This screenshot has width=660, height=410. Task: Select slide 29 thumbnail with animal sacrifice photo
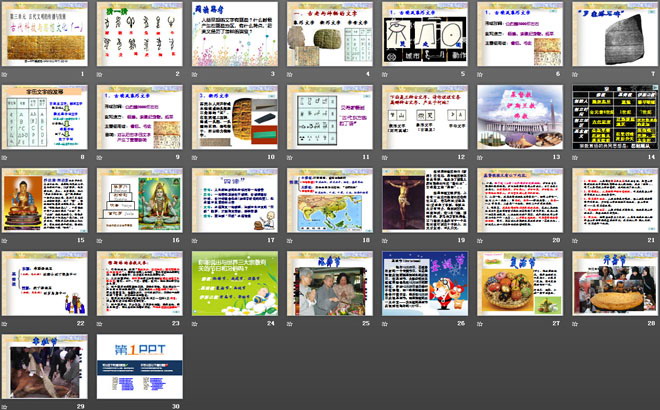45,367
